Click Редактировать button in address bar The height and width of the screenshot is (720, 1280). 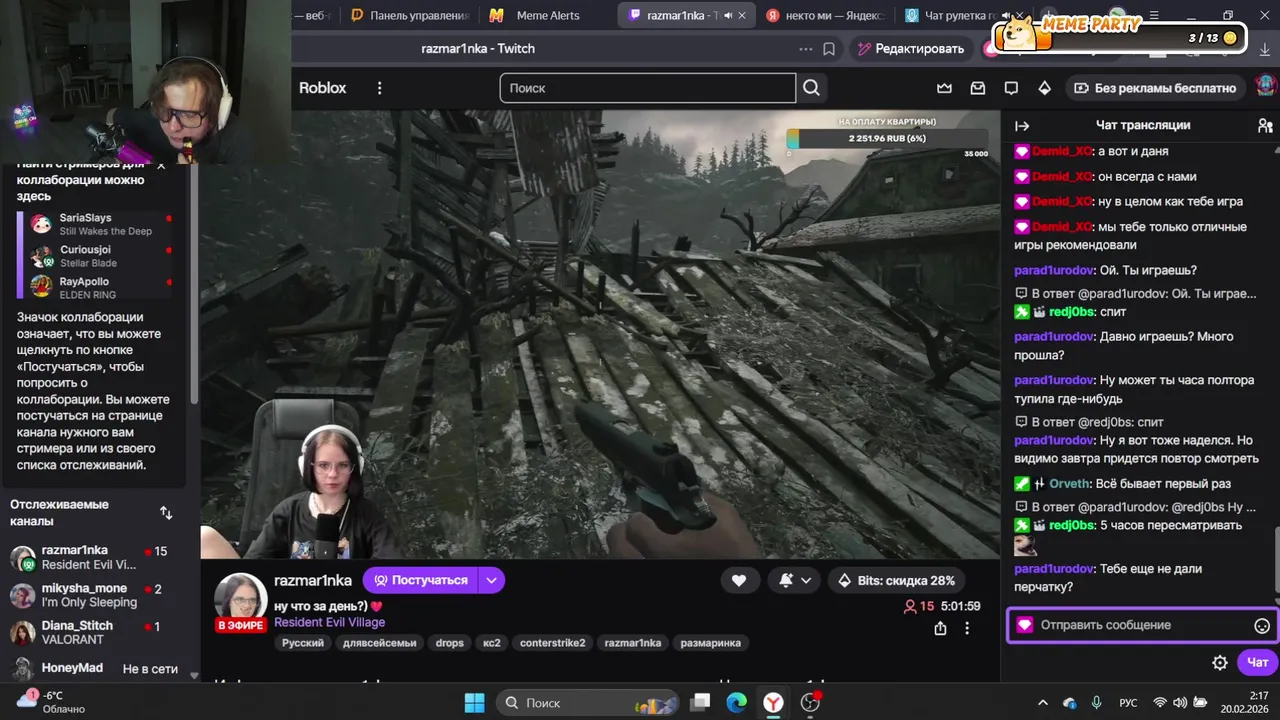(x=909, y=48)
